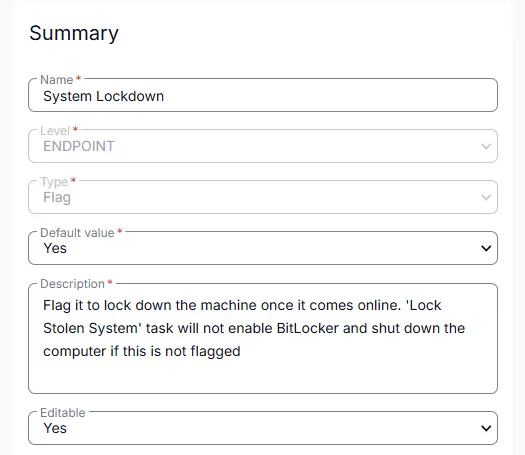Click the Level field chevron arrow

486,146
